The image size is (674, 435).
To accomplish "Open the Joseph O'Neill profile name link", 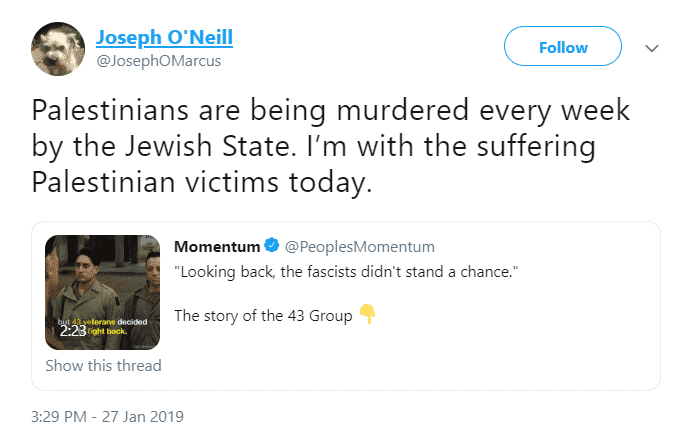I will (164, 38).
